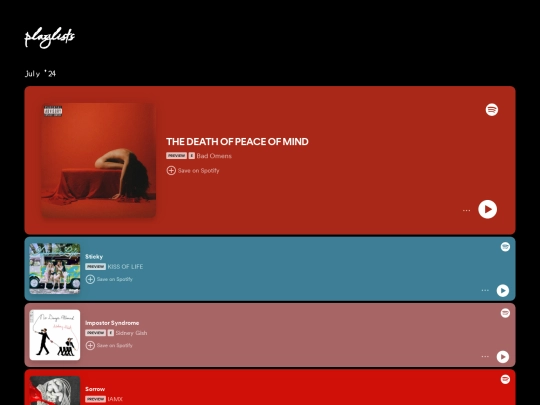
Task: Open more options for THE DEATH OF PEACE OF MIND
Action: 466,210
